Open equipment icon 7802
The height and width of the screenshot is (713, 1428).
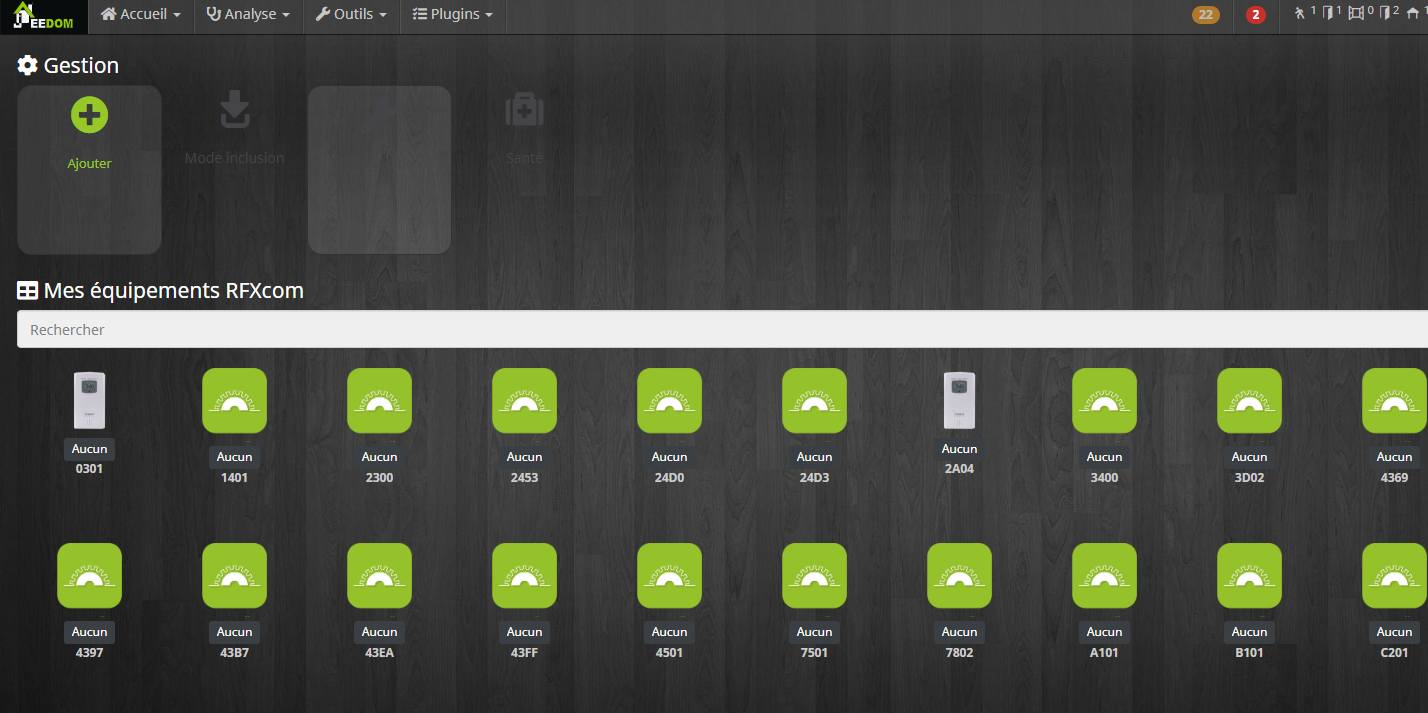pos(959,576)
